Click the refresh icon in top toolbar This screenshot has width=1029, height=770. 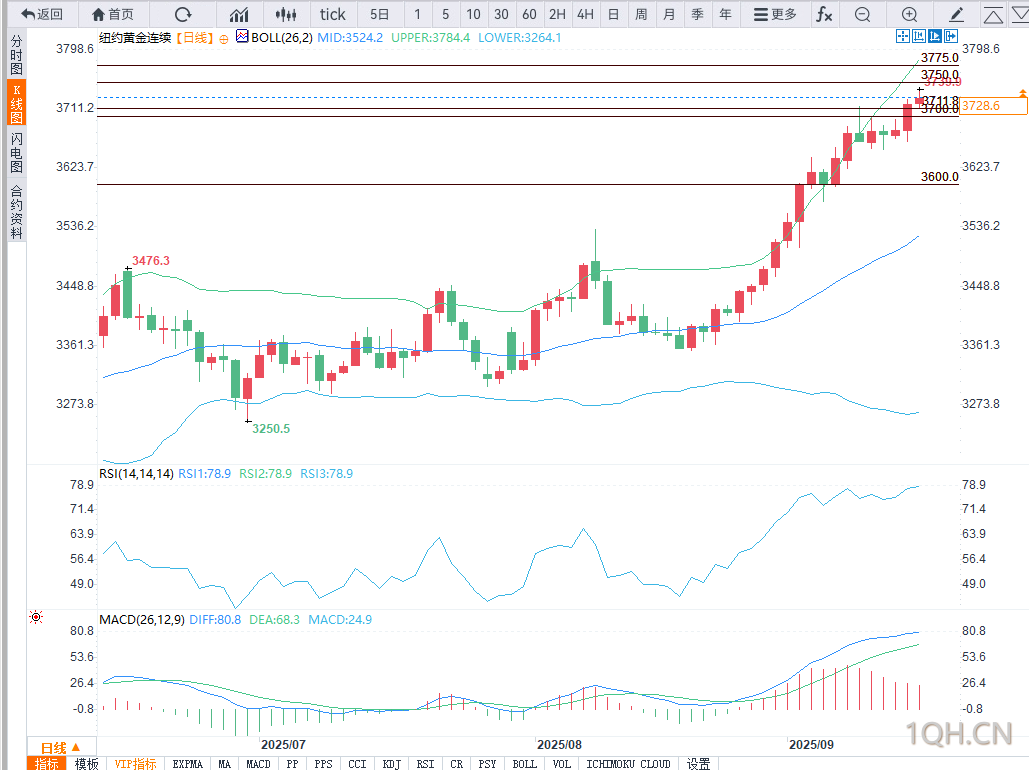pyautogui.click(x=182, y=14)
